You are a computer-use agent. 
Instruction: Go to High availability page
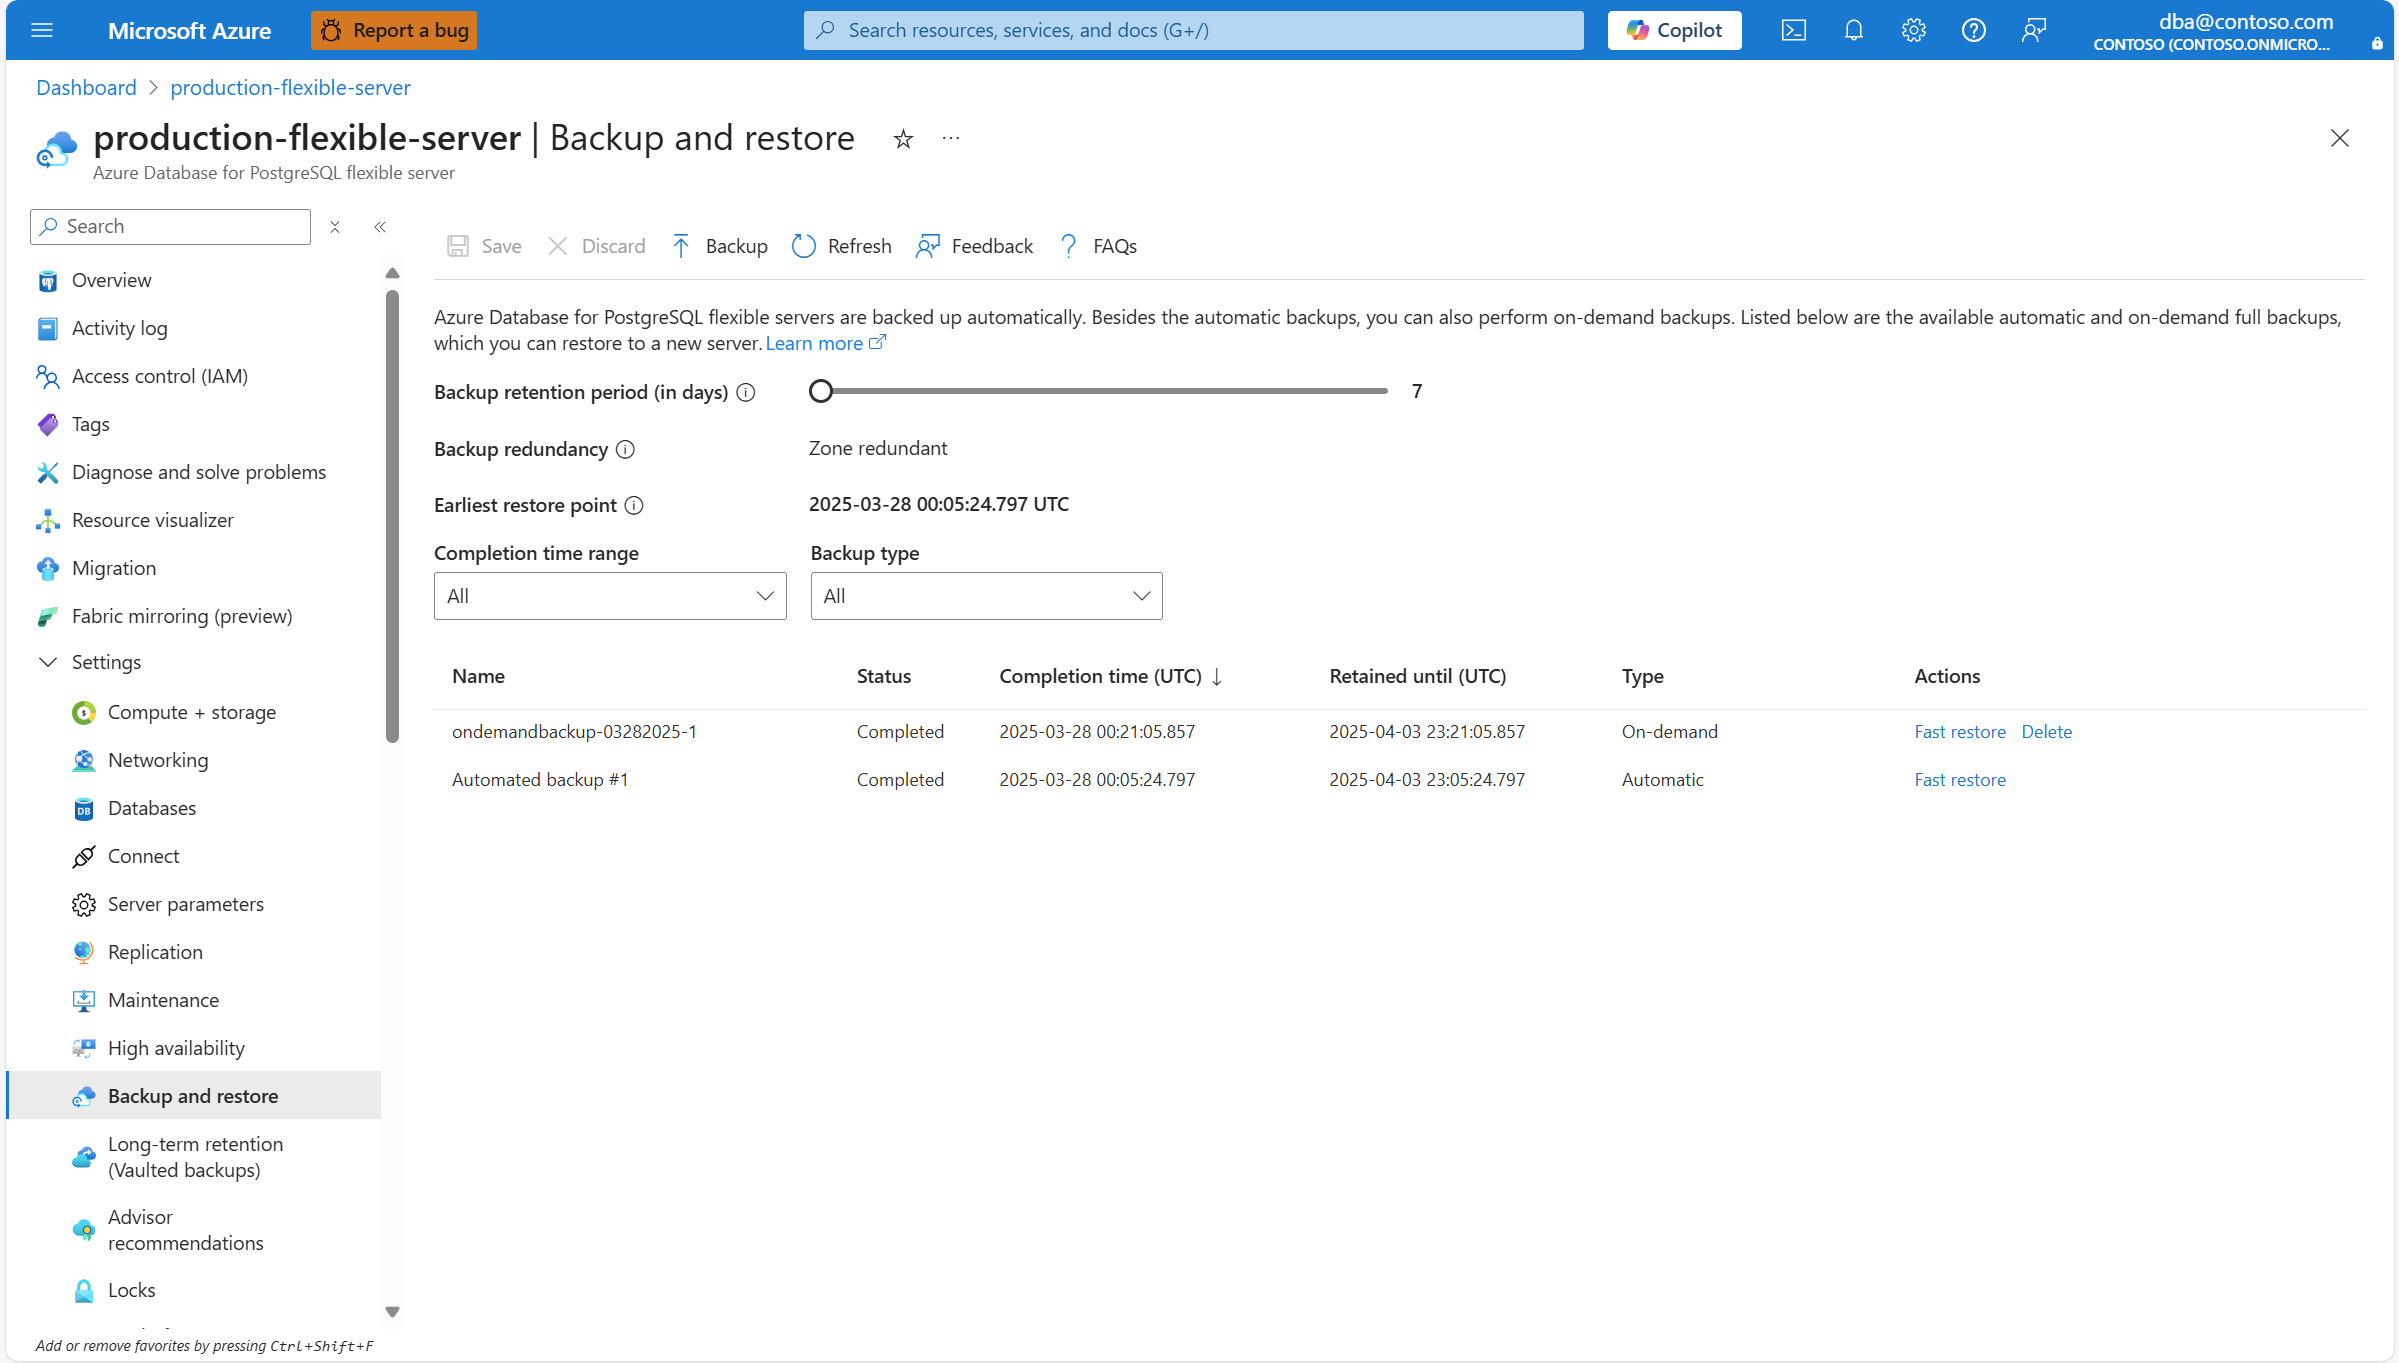tap(176, 1048)
